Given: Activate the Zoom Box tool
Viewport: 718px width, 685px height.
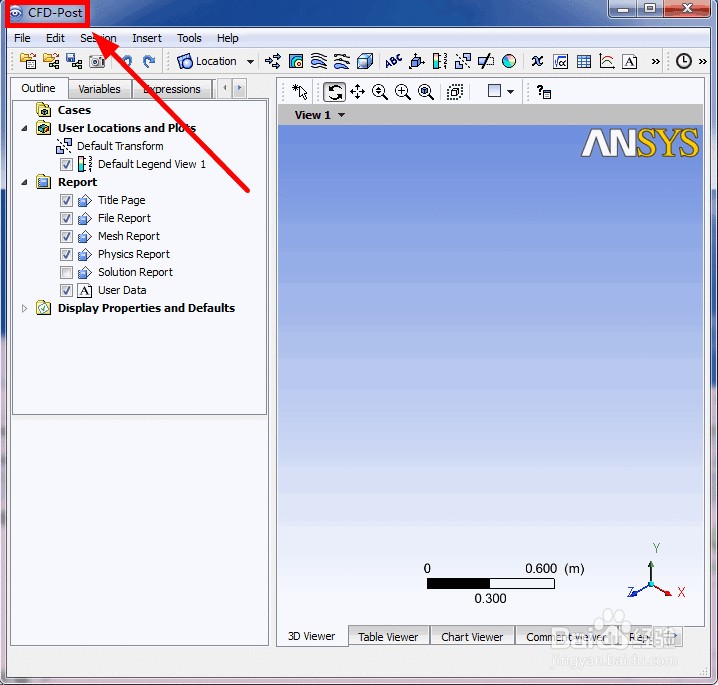Looking at the screenshot, I should pyautogui.click(x=403, y=92).
